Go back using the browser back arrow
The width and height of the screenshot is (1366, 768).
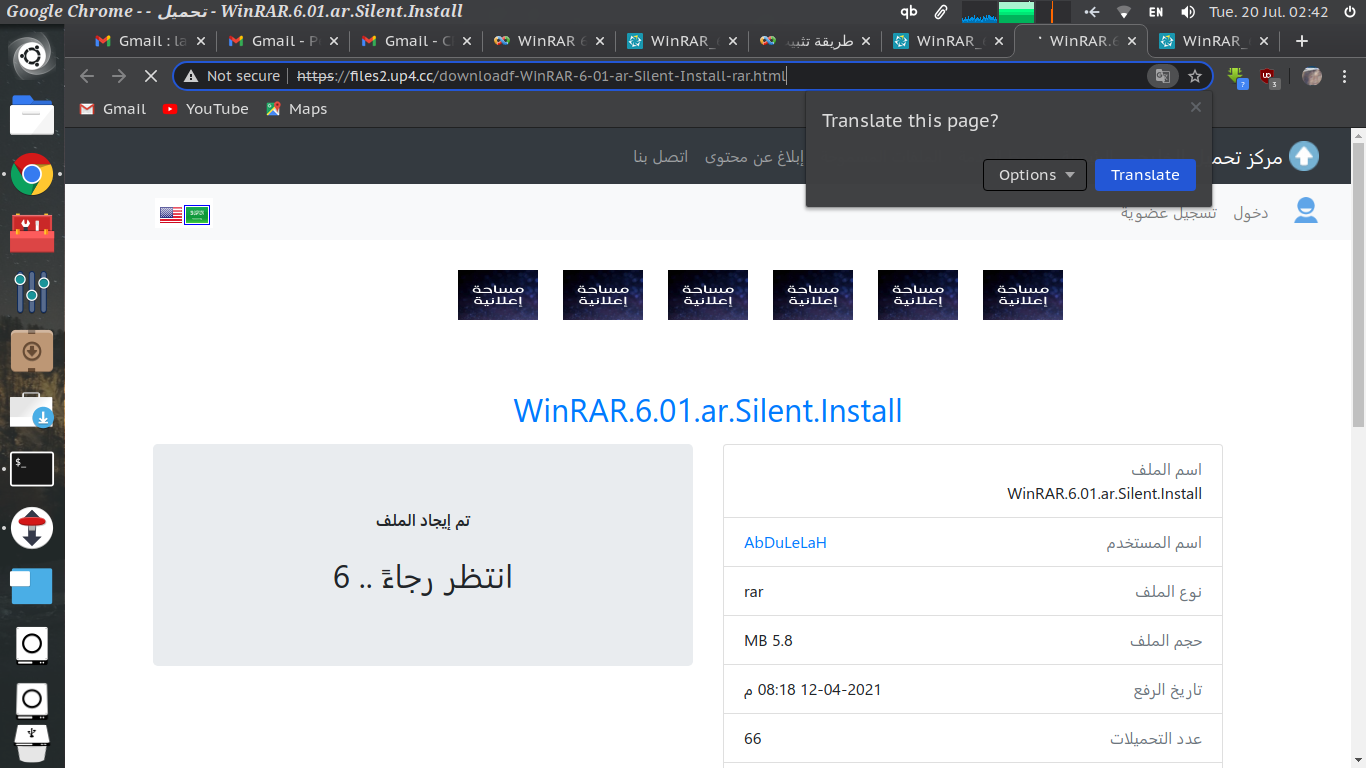pyautogui.click(x=87, y=76)
